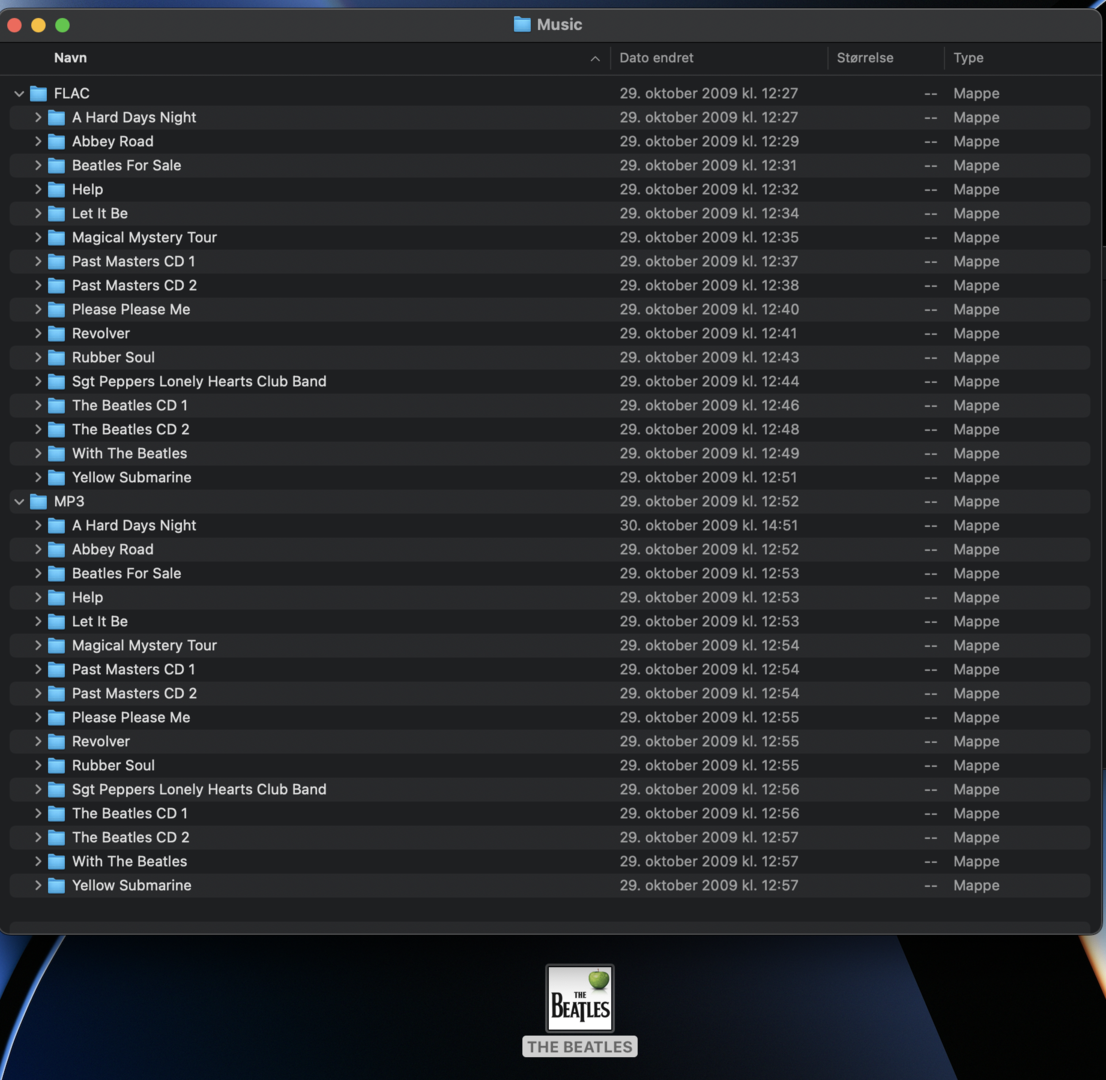Click the green zoom window button
The image size is (1106, 1080).
[62, 25]
